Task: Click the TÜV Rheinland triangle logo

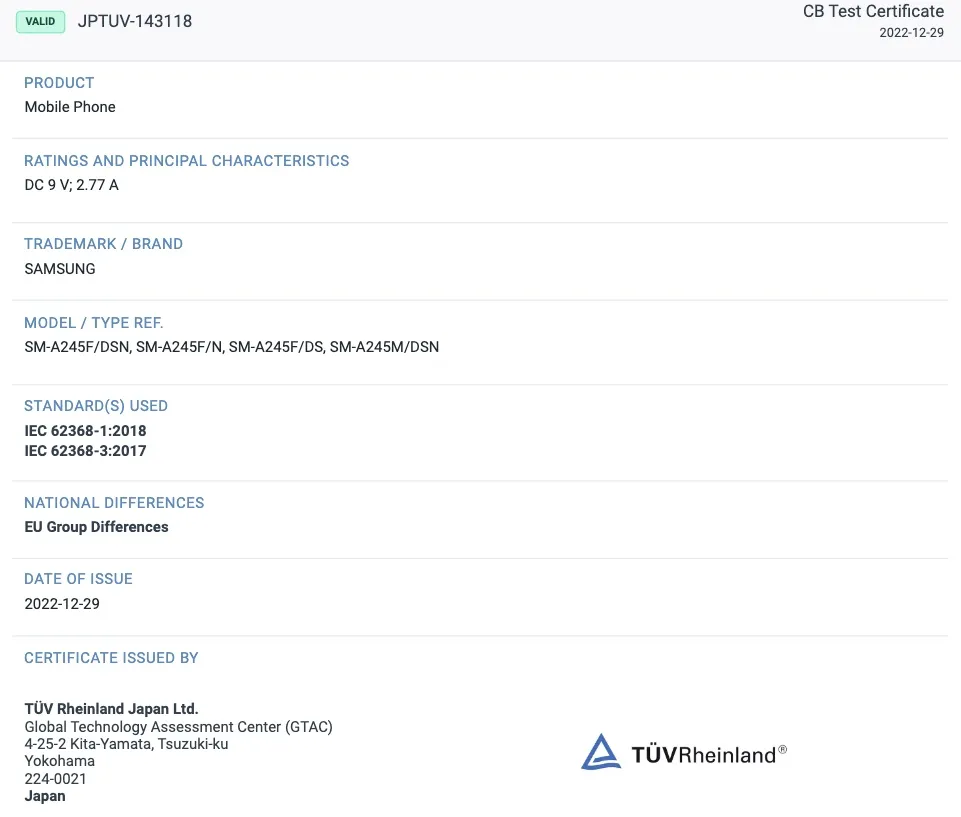Action: [x=600, y=750]
